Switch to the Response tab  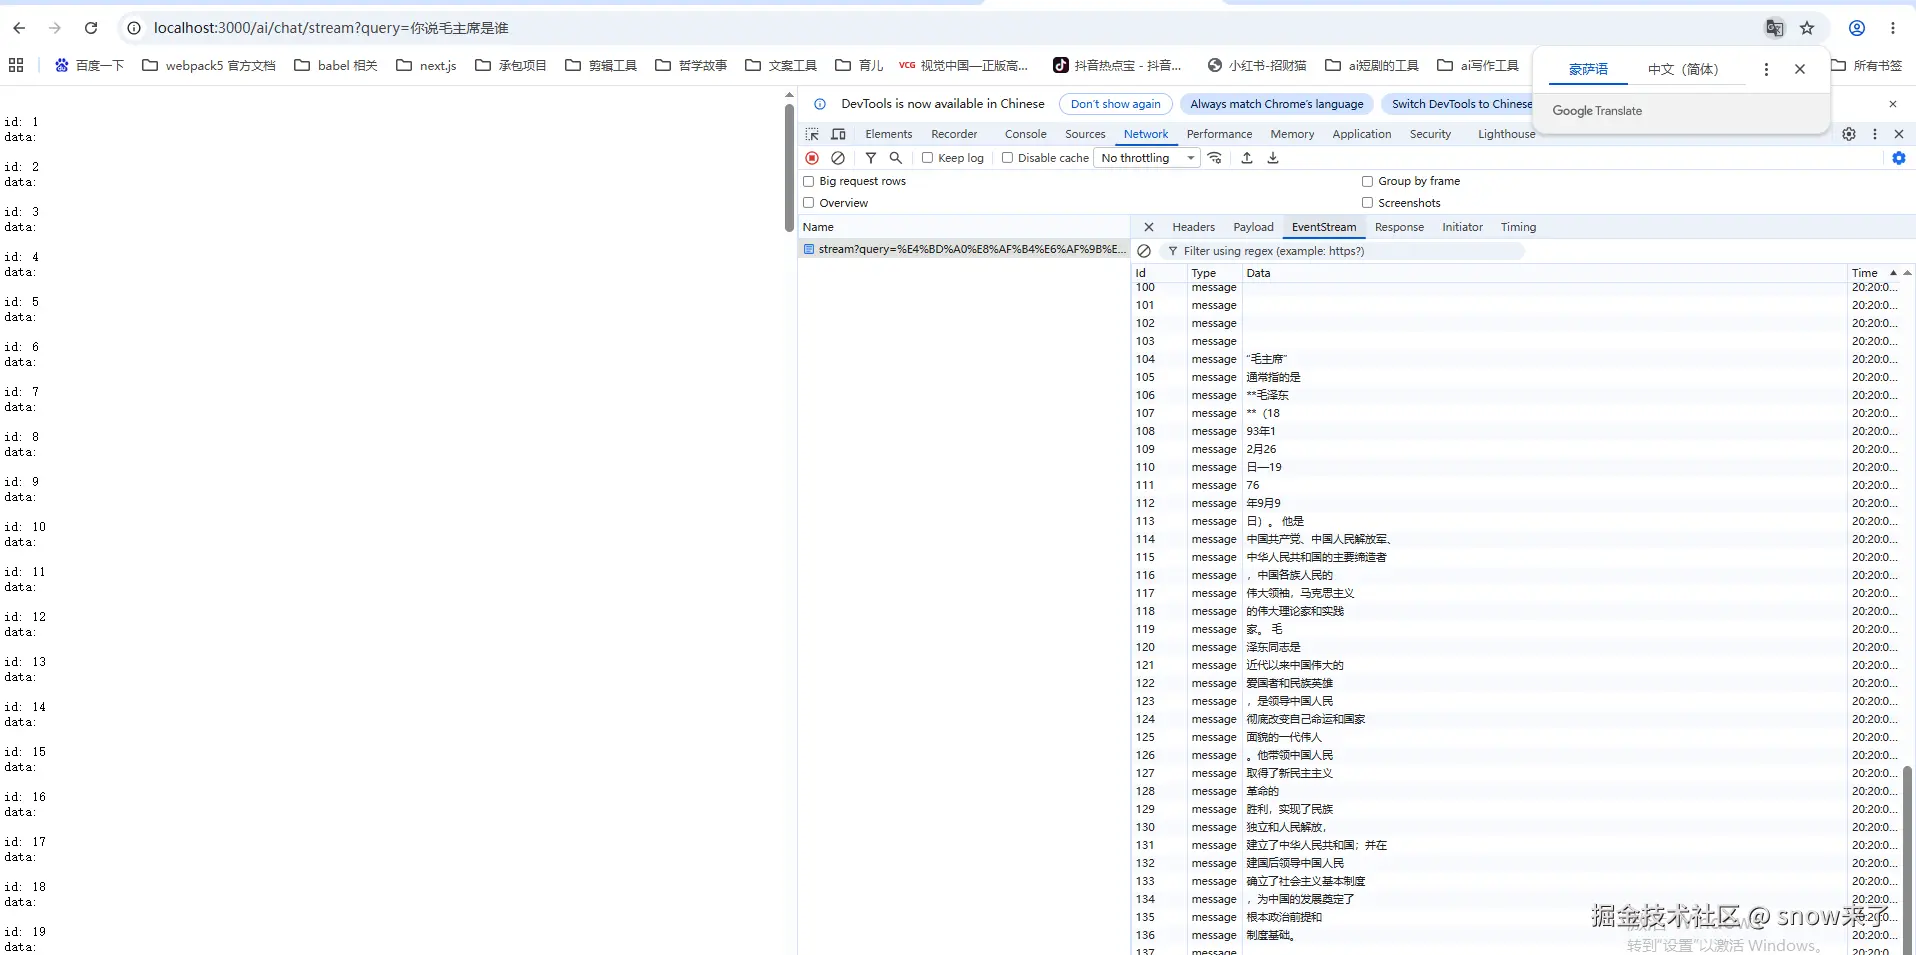[1399, 227]
